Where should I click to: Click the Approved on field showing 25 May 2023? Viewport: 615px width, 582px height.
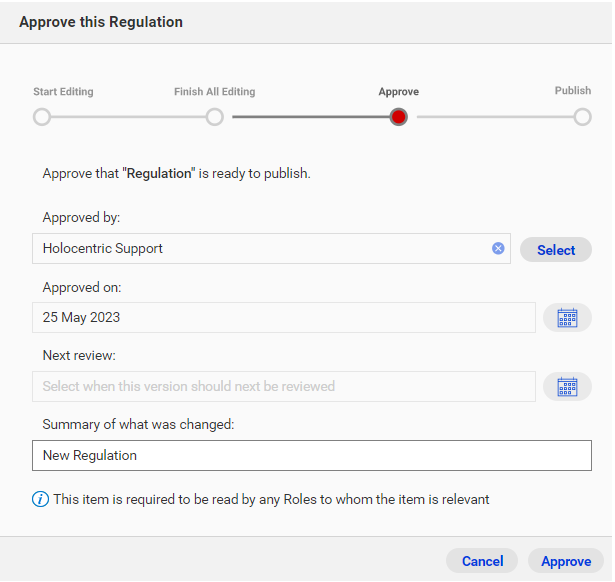point(284,318)
